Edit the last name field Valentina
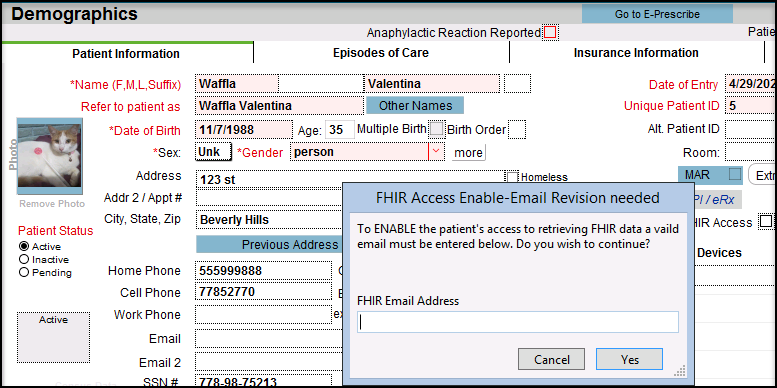777x388 pixels. click(433, 84)
